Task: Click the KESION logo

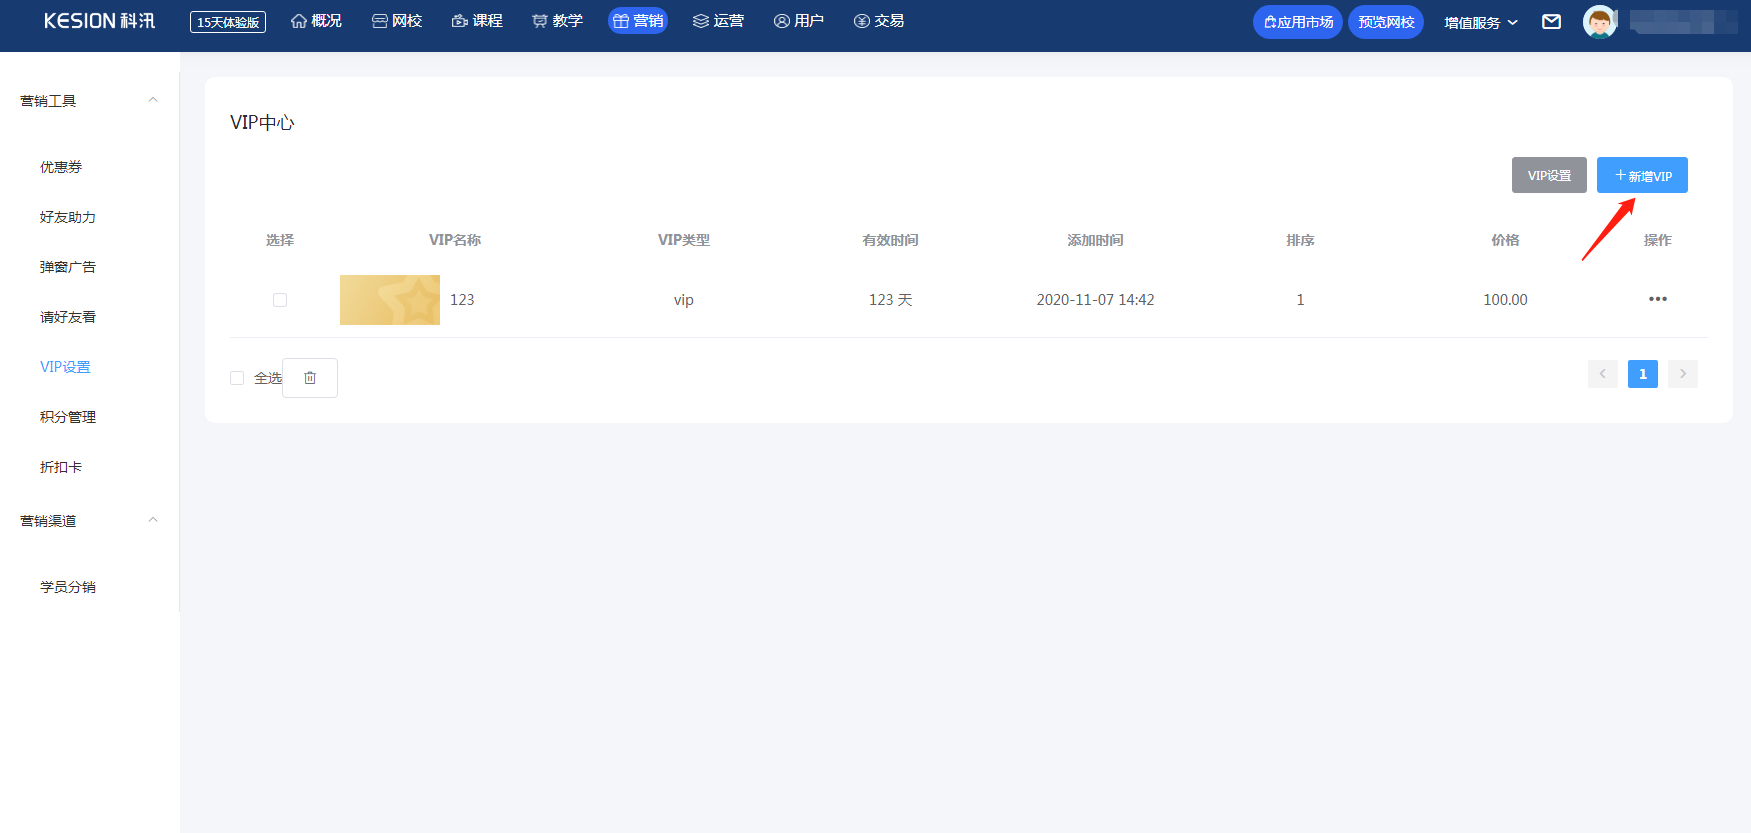Action: click(99, 21)
